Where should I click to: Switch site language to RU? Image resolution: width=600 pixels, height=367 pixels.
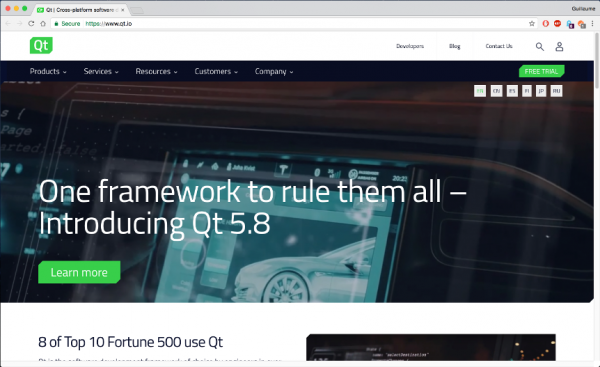point(556,91)
